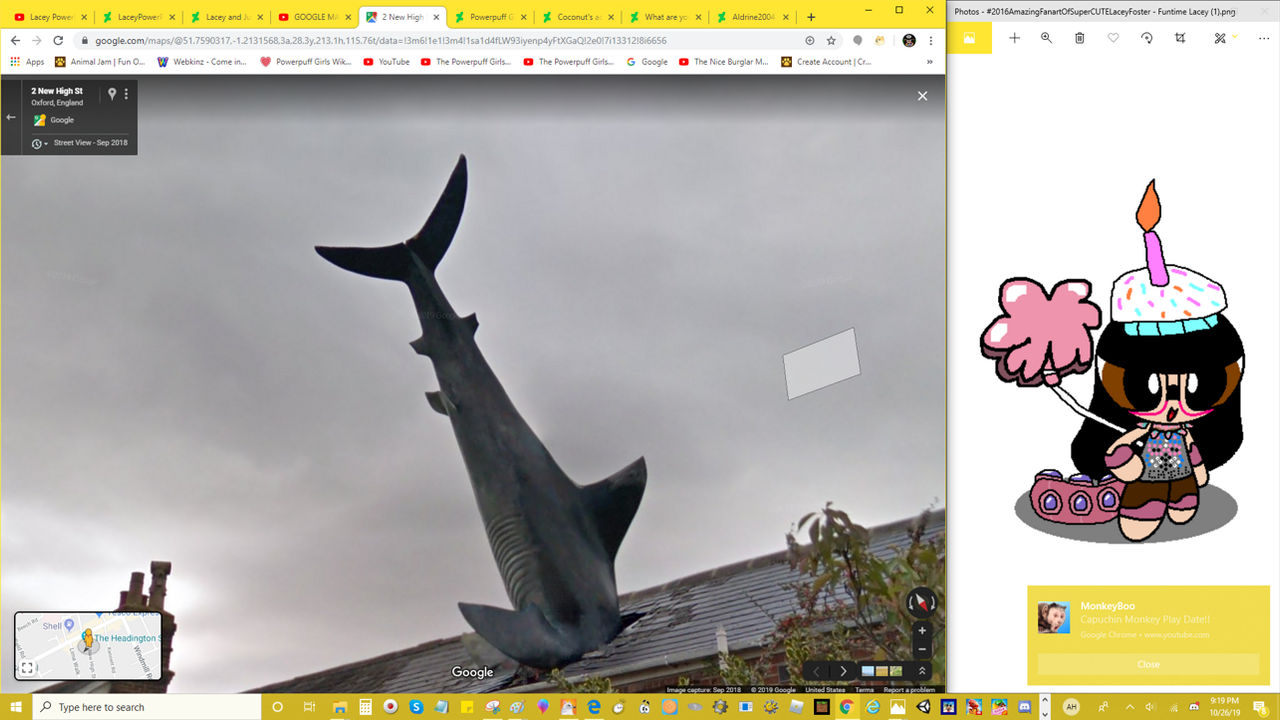Click the Photos add-to button (plus)
The image size is (1280, 720).
[x=1014, y=38]
